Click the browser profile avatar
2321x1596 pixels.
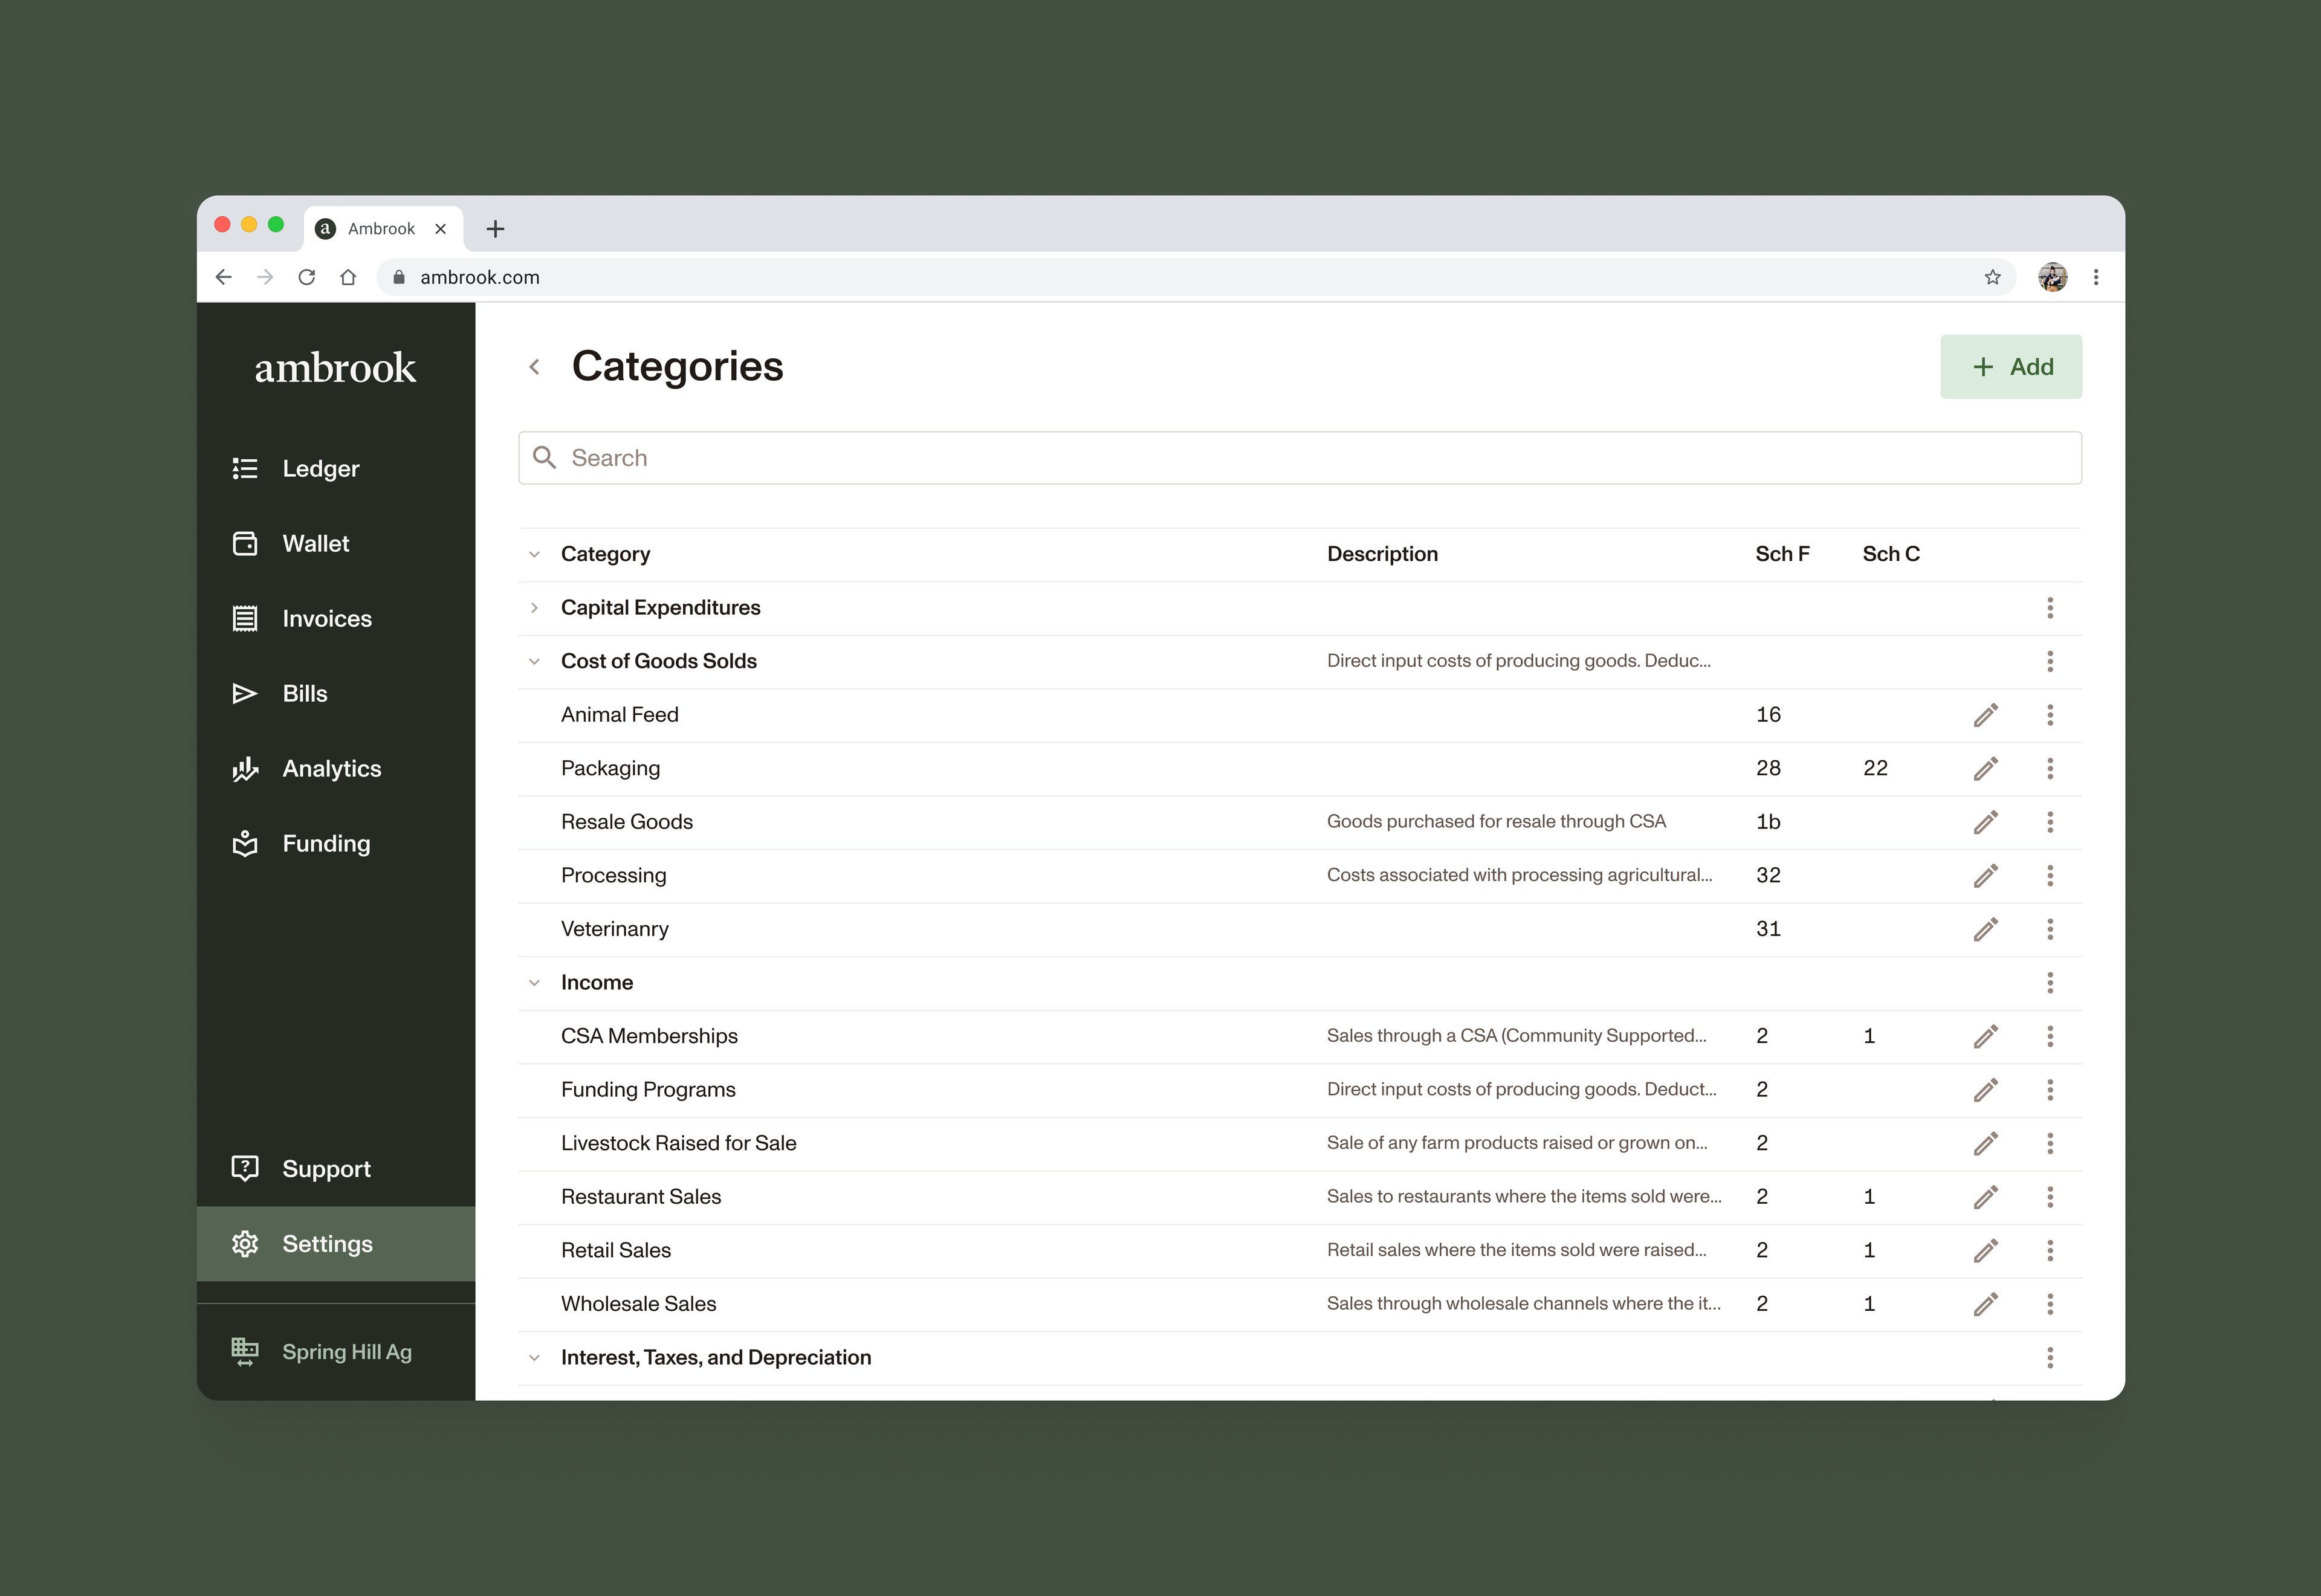[x=2052, y=277]
